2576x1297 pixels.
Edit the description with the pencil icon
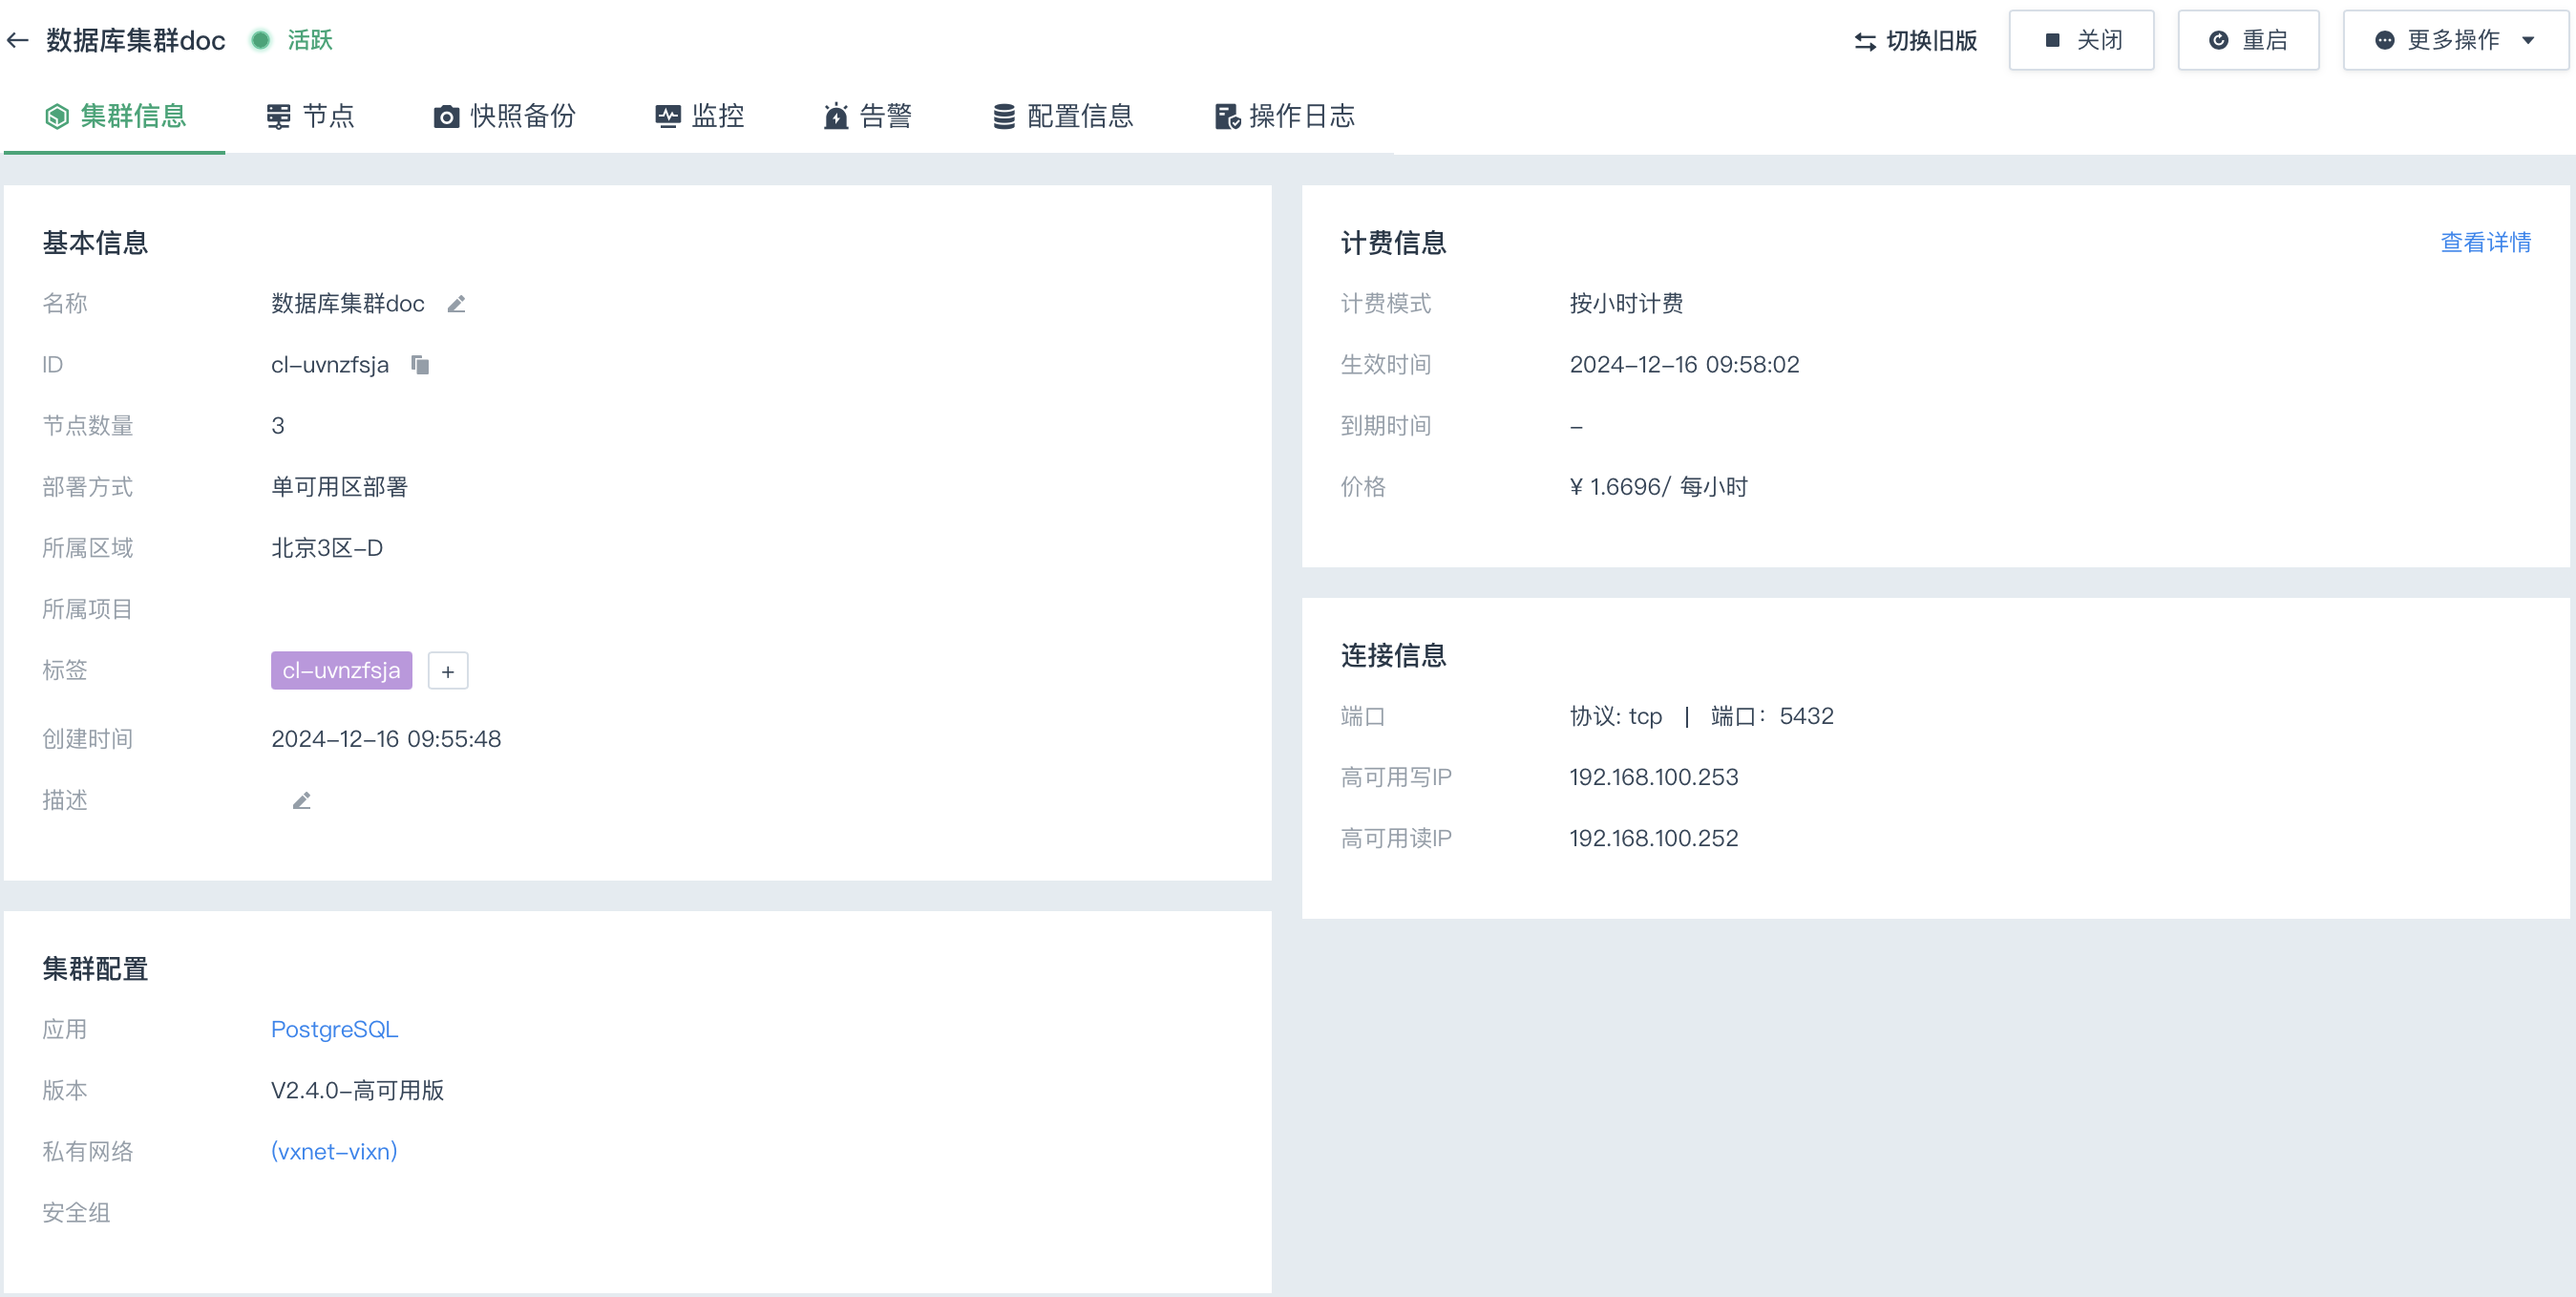[x=301, y=800]
